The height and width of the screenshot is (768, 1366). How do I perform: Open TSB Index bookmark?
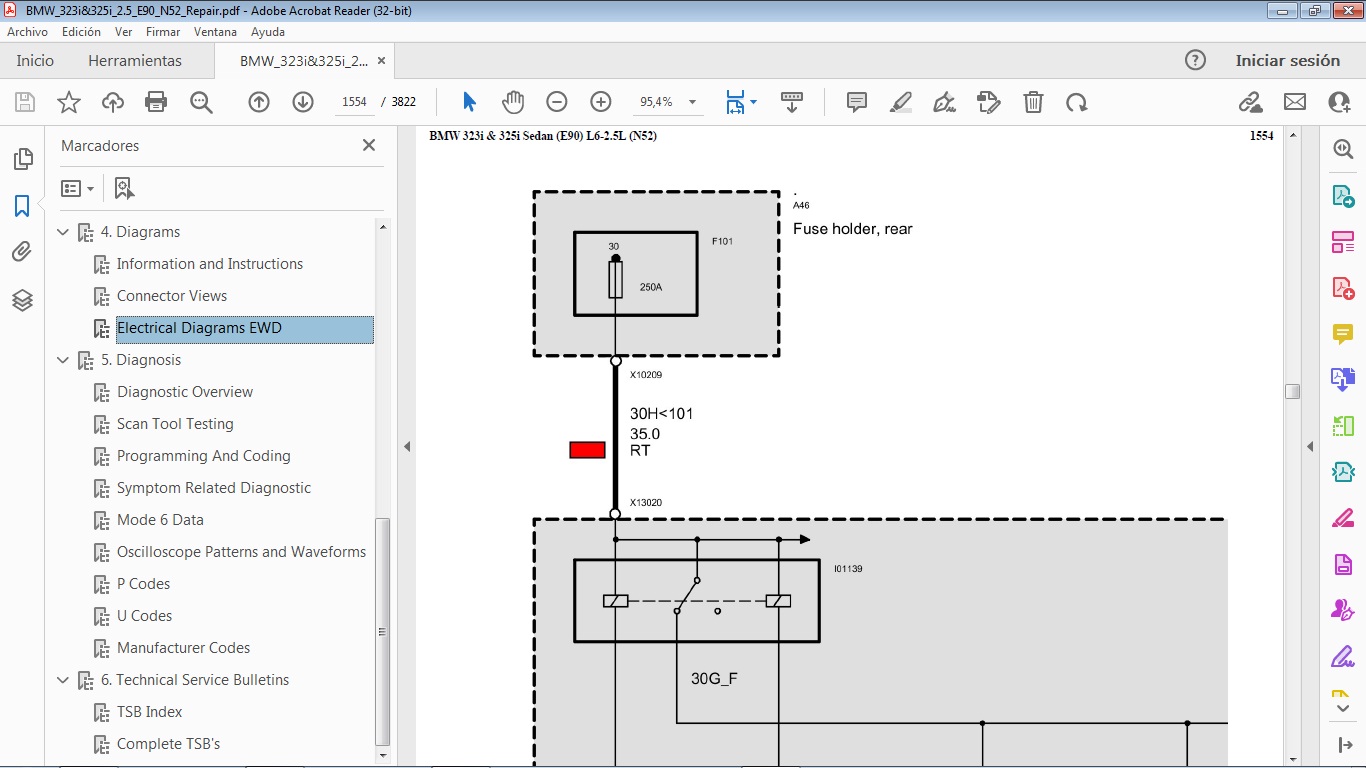coord(149,712)
